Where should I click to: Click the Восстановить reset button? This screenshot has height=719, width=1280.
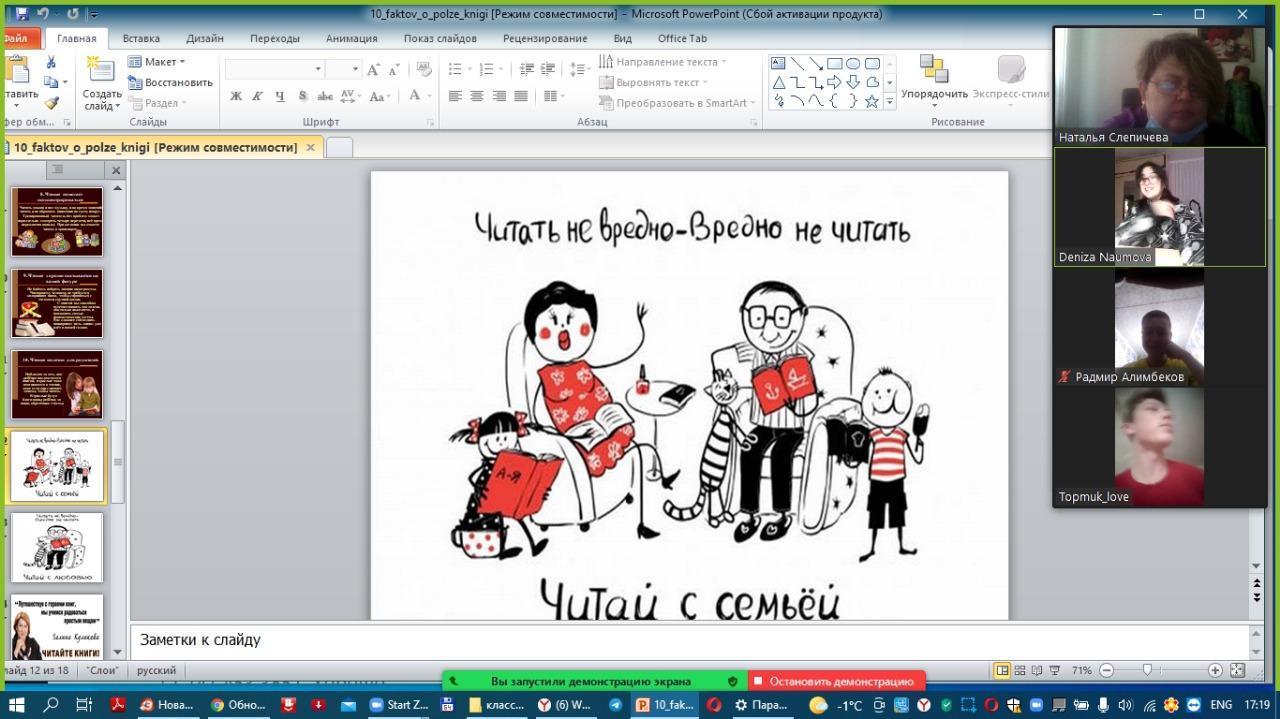(171, 82)
